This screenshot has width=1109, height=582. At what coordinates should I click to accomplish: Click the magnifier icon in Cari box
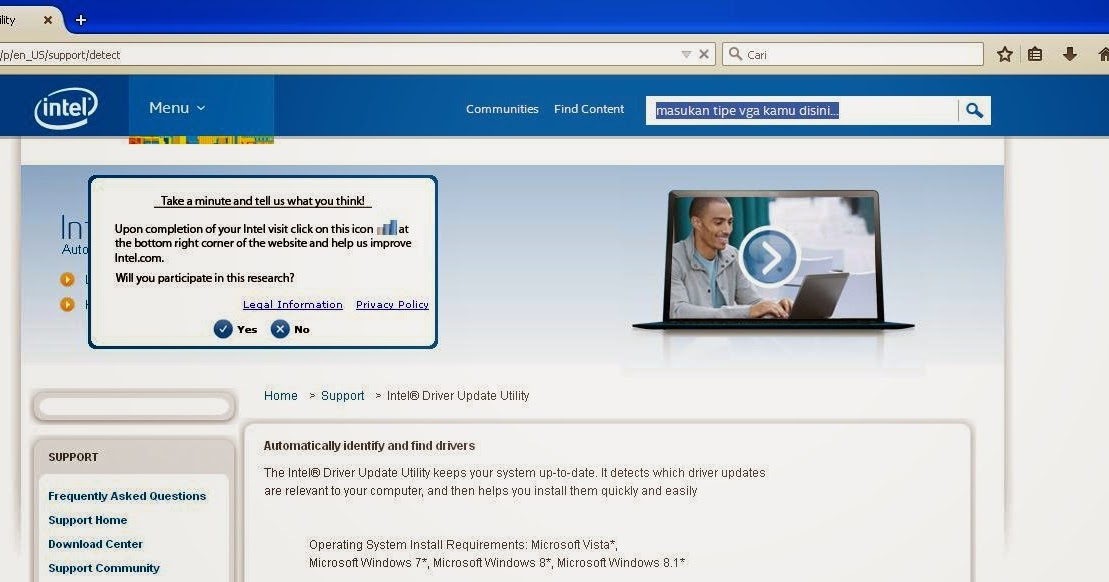735,54
